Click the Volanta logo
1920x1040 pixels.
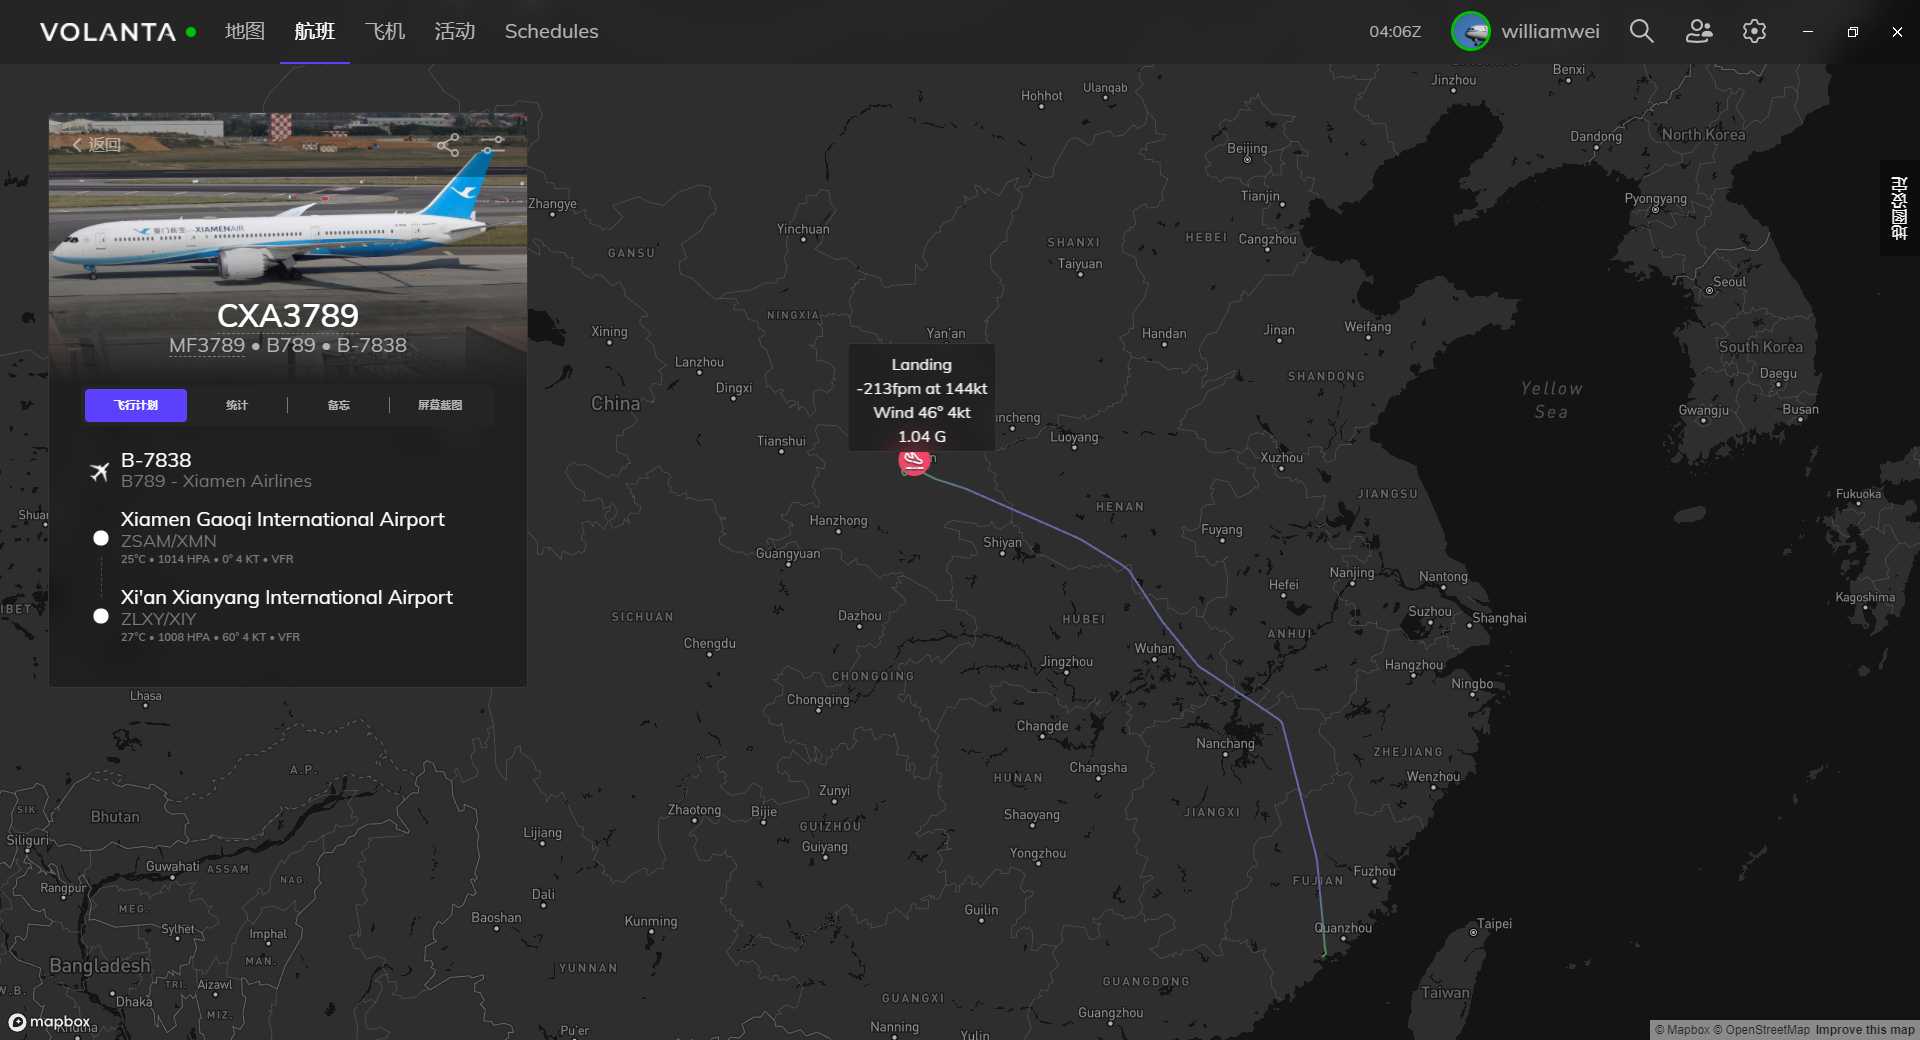pyautogui.click(x=108, y=32)
